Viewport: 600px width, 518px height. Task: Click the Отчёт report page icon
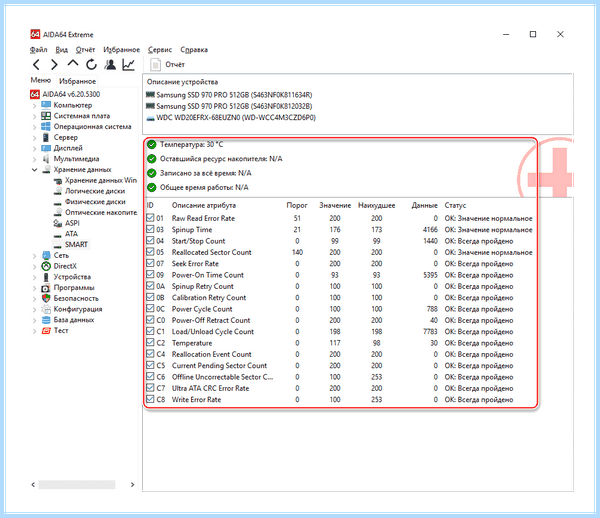155,65
